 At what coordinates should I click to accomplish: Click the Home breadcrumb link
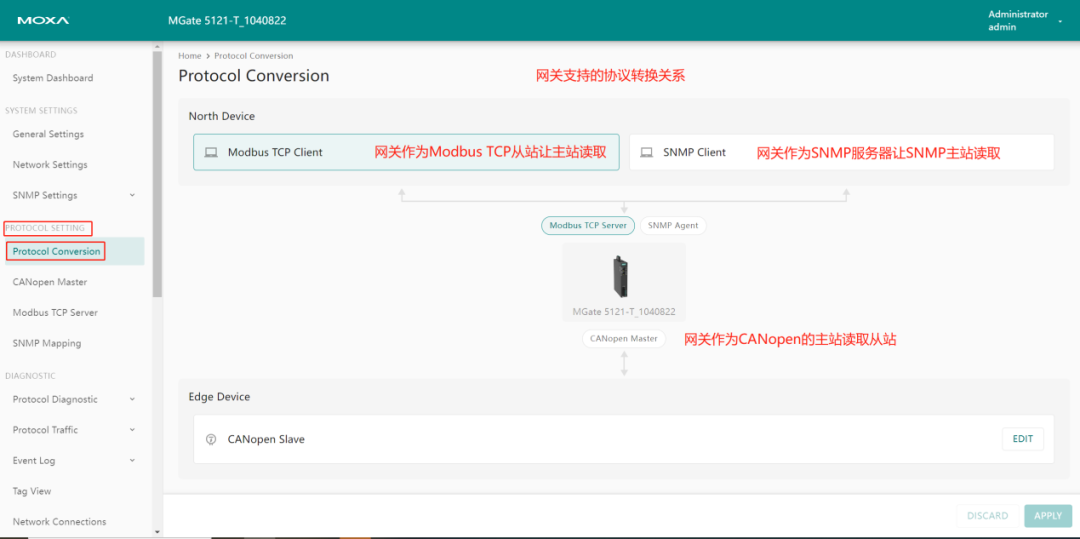coord(189,56)
